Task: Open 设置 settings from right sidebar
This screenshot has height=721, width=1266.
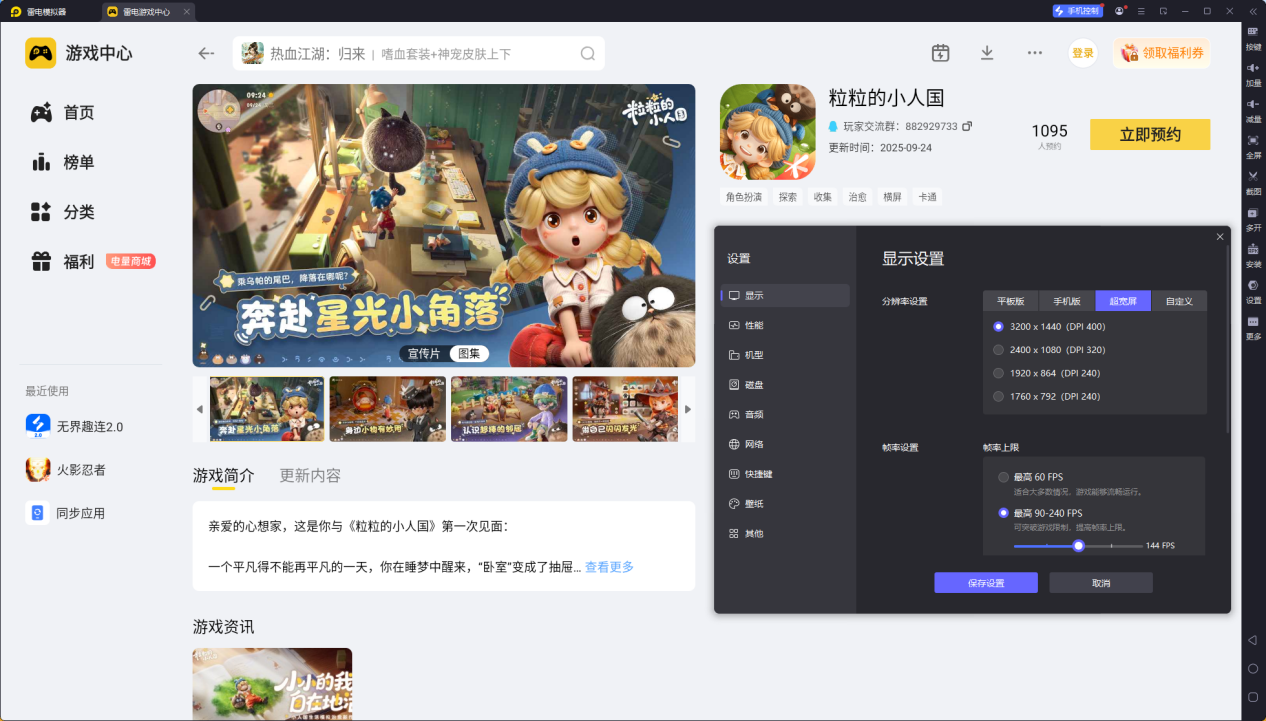Action: pyautogui.click(x=1253, y=290)
